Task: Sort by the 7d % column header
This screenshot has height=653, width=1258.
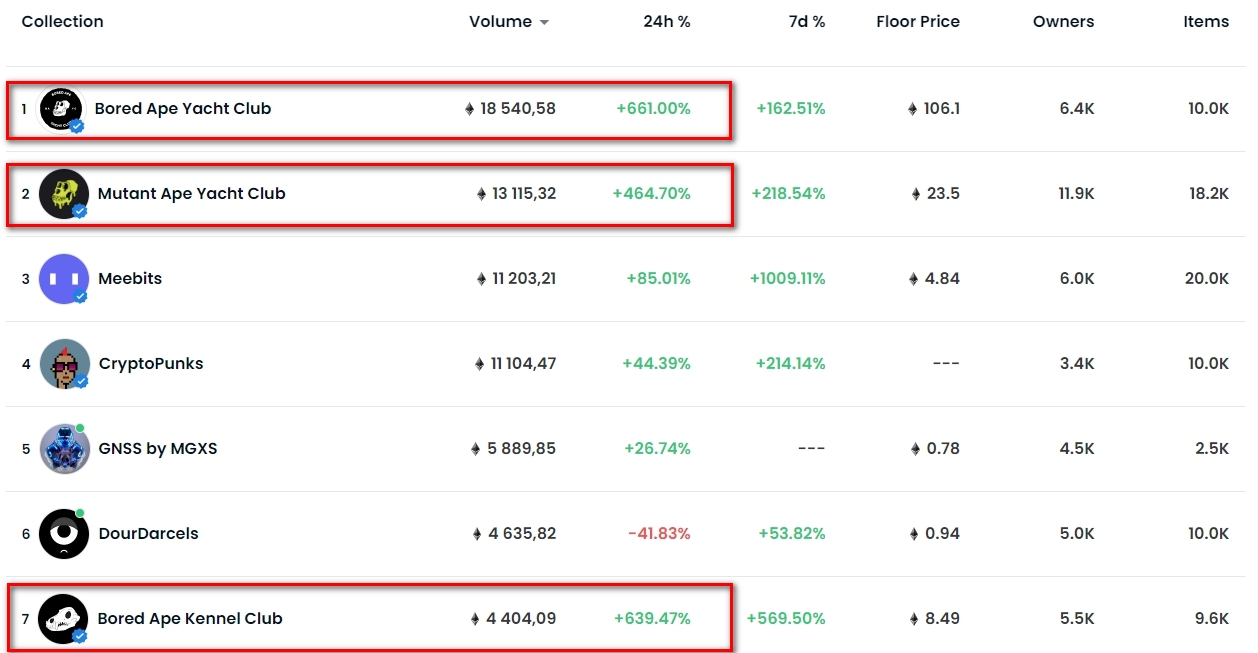Action: point(806,21)
